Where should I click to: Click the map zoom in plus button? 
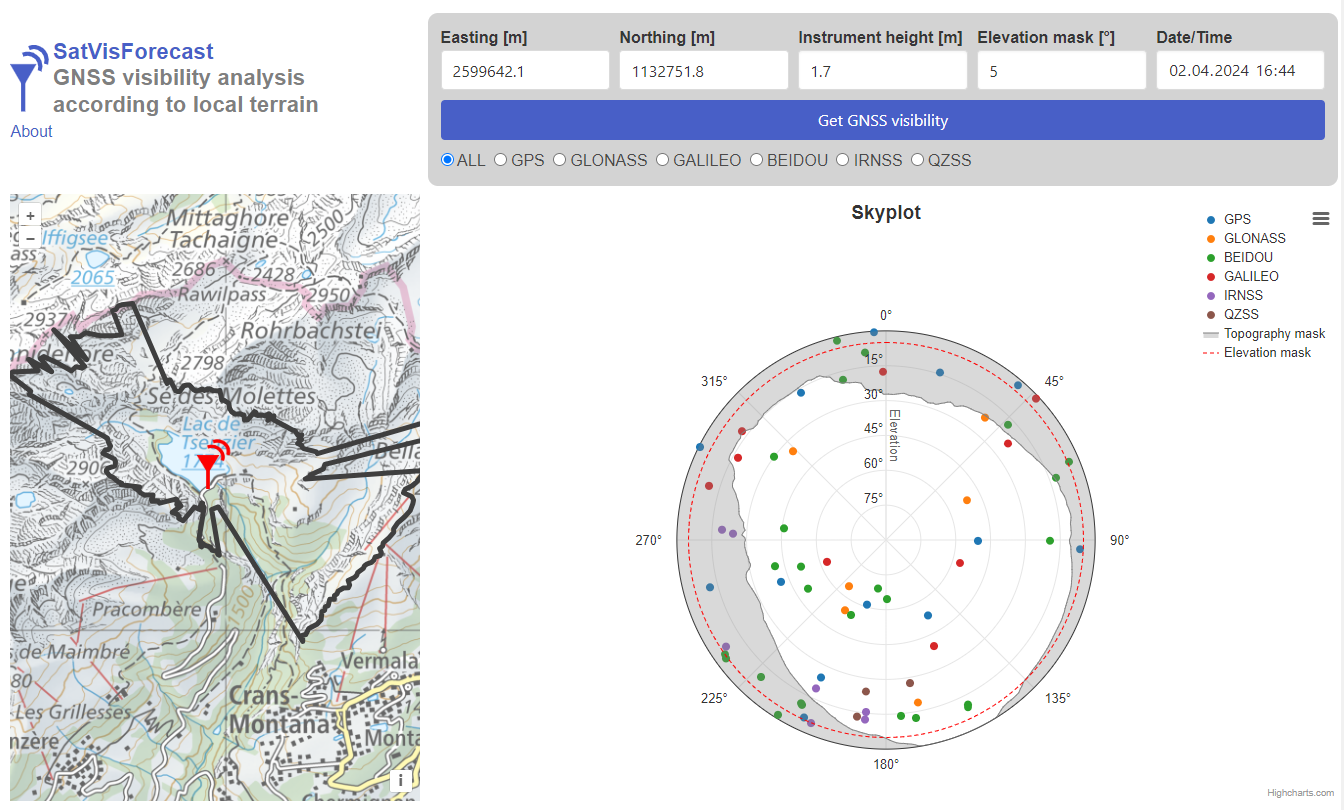[x=30, y=215]
